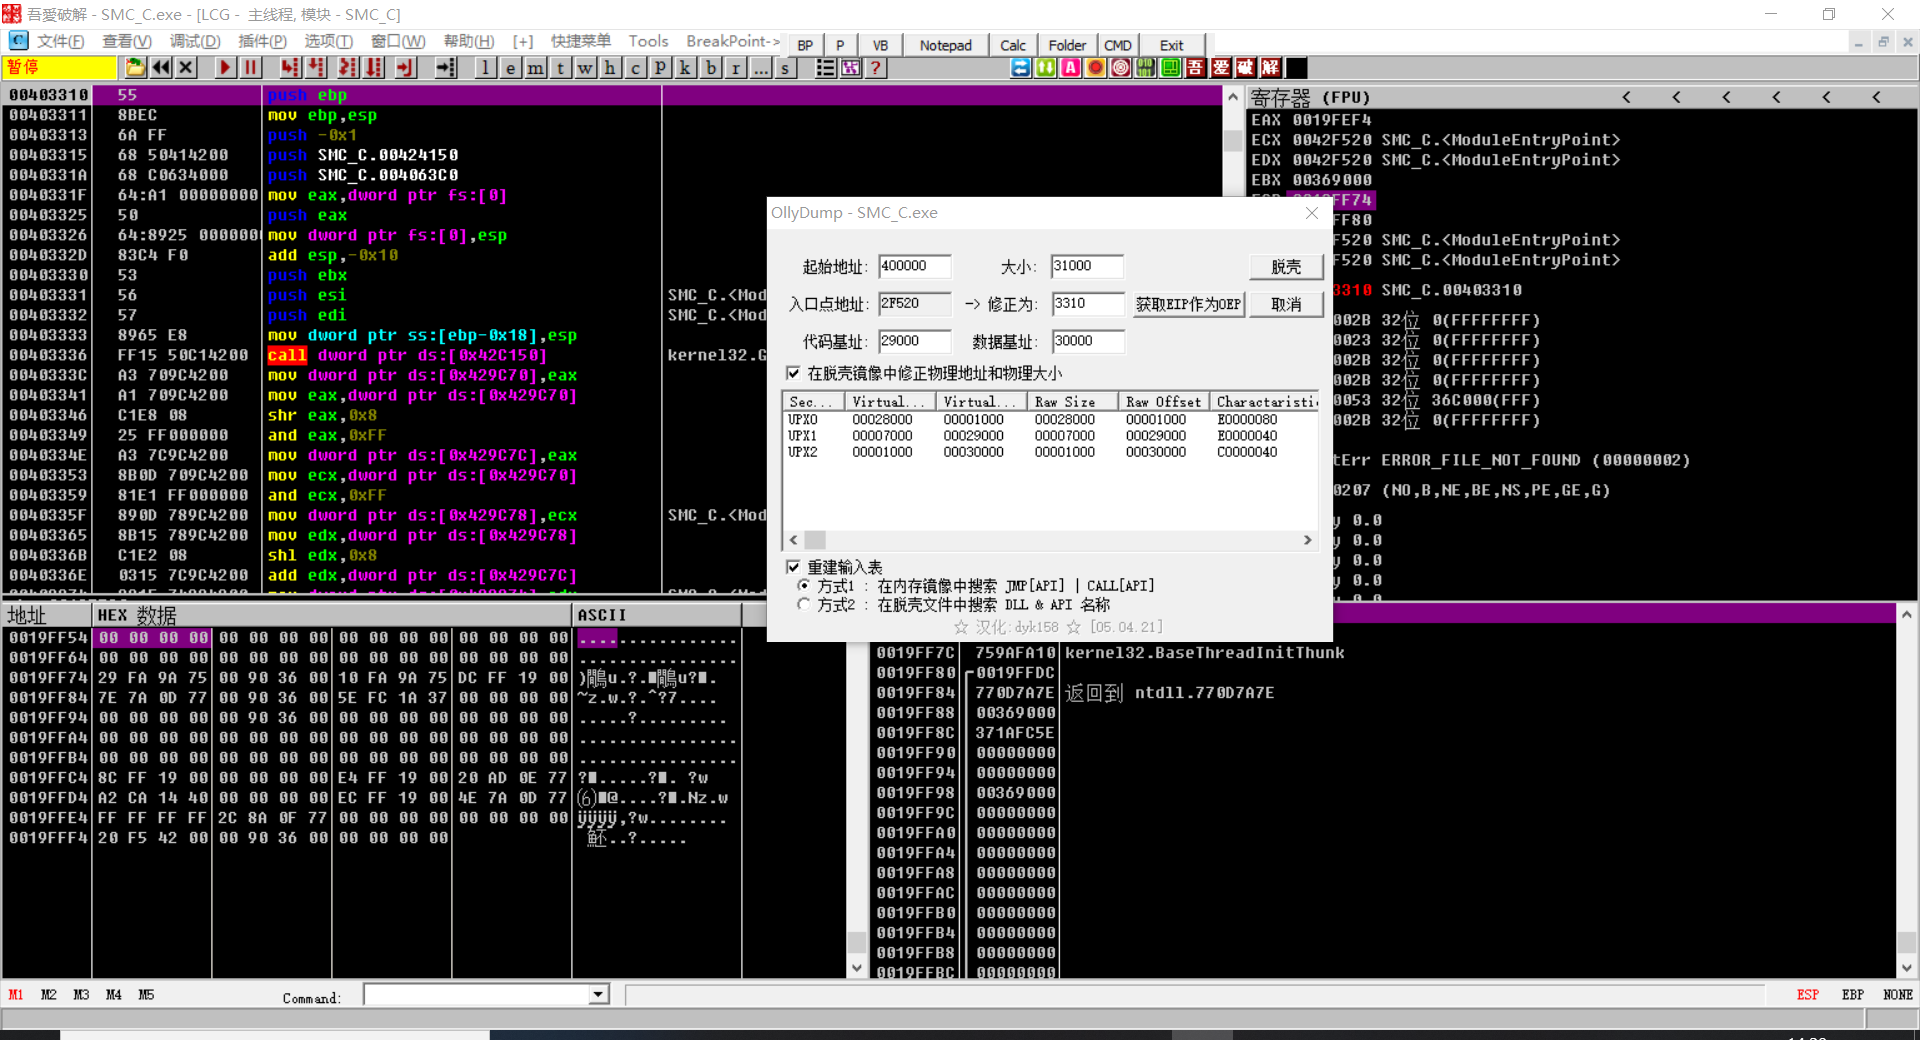
Task: Open Threads 't' toolbar icon
Action: (x=561, y=68)
